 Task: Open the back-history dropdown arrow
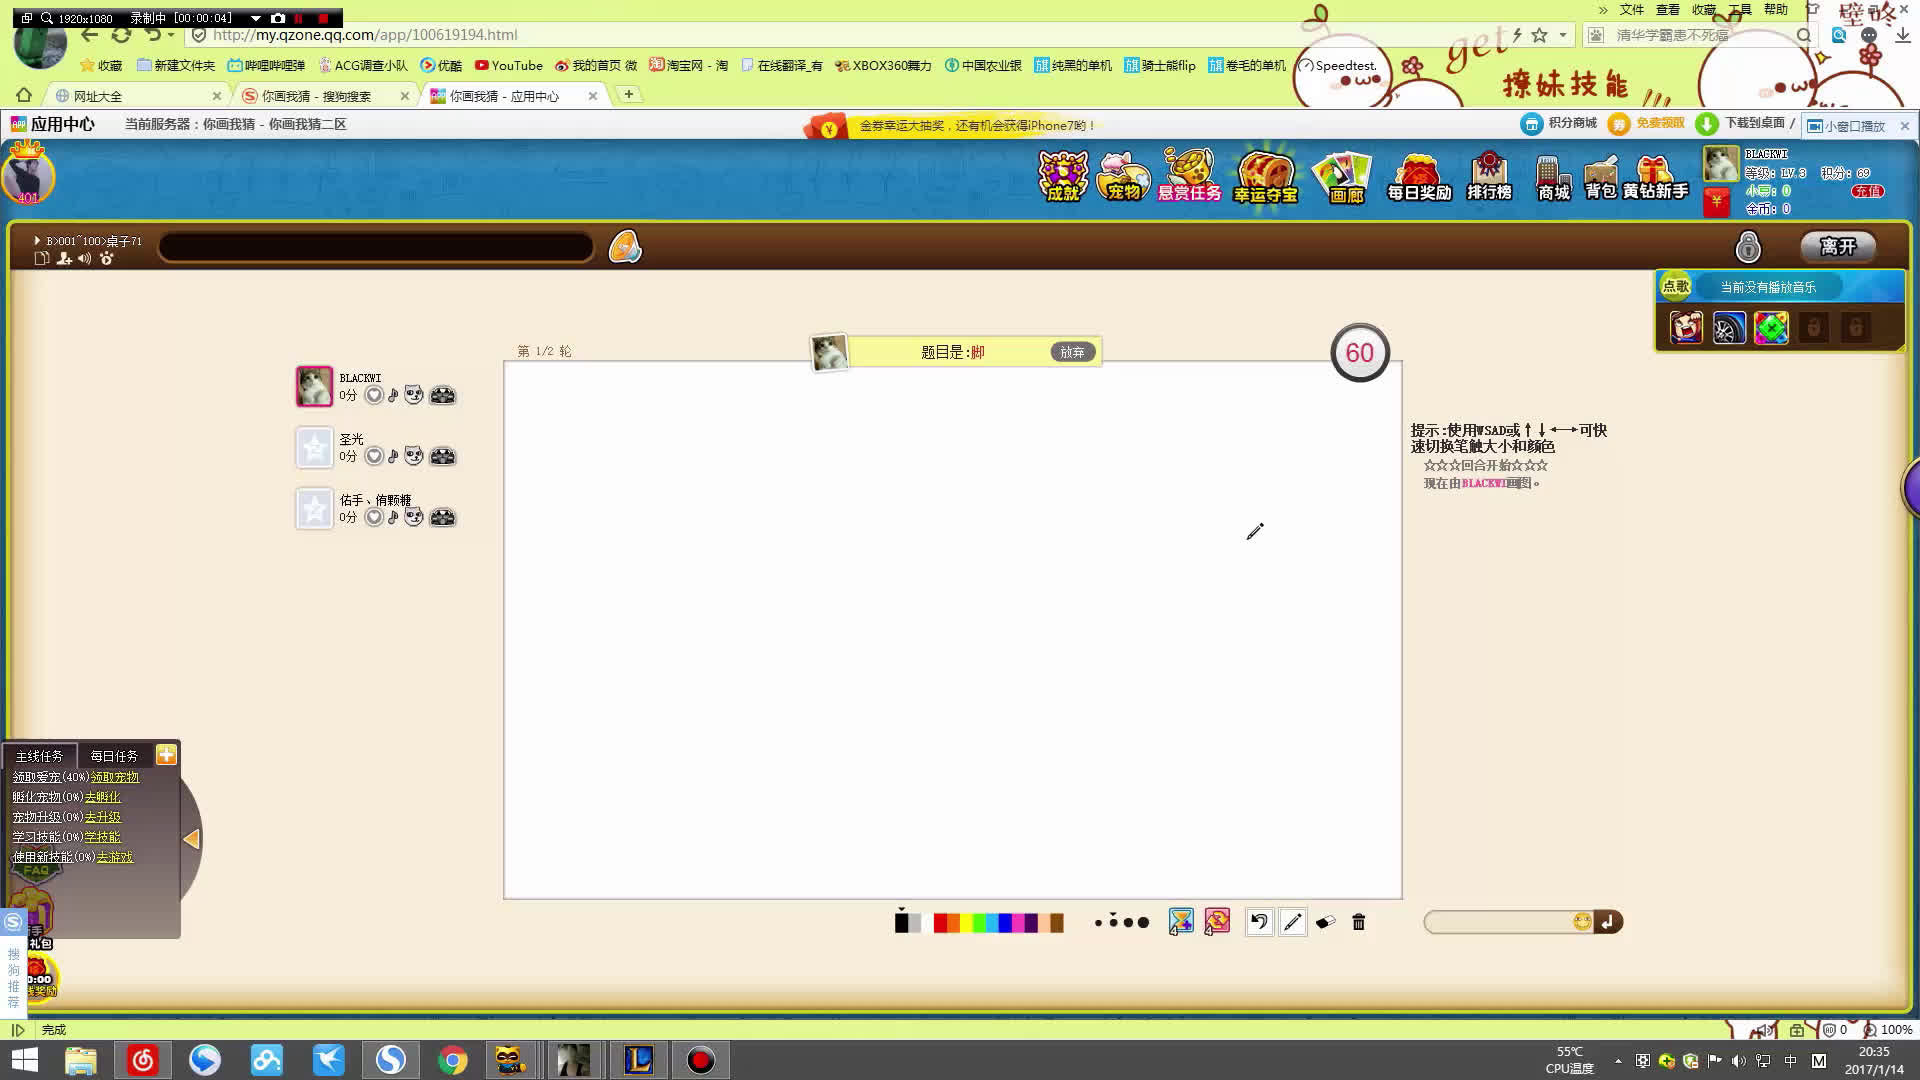tap(171, 35)
